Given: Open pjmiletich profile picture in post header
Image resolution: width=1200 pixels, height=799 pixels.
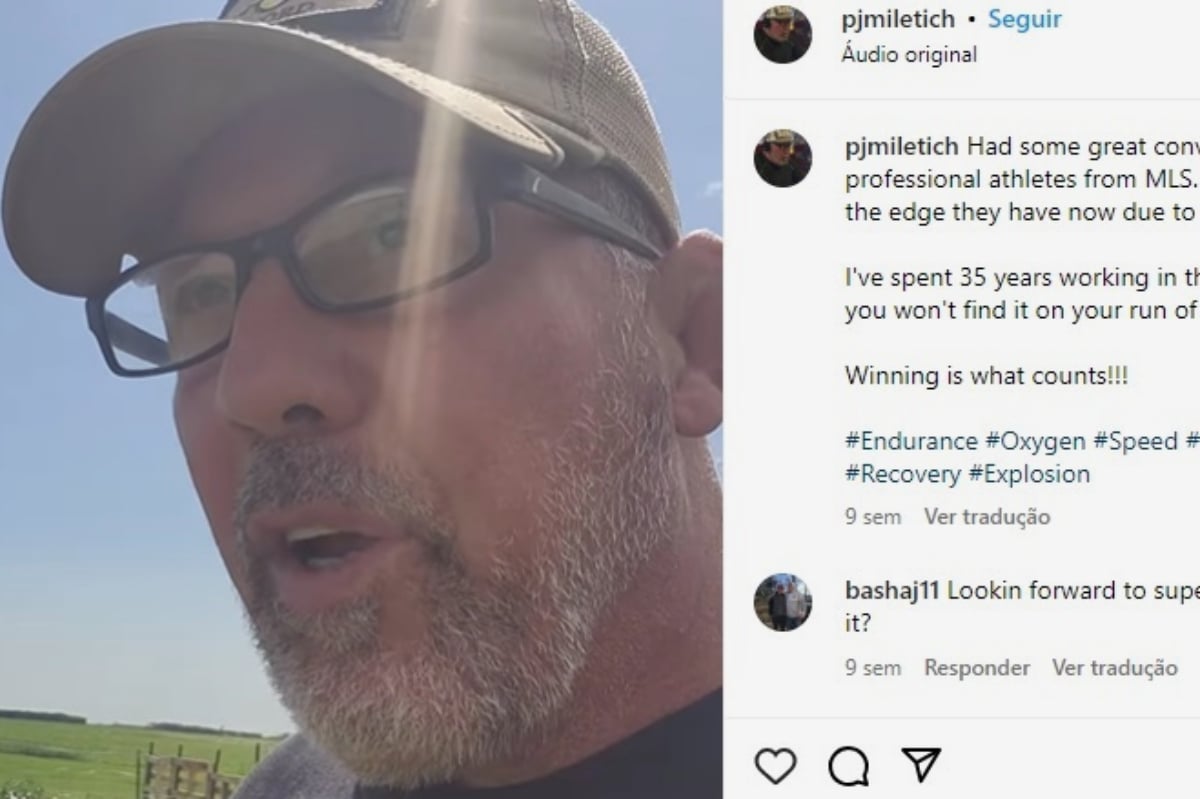Looking at the screenshot, I should pyautogui.click(x=782, y=34).
